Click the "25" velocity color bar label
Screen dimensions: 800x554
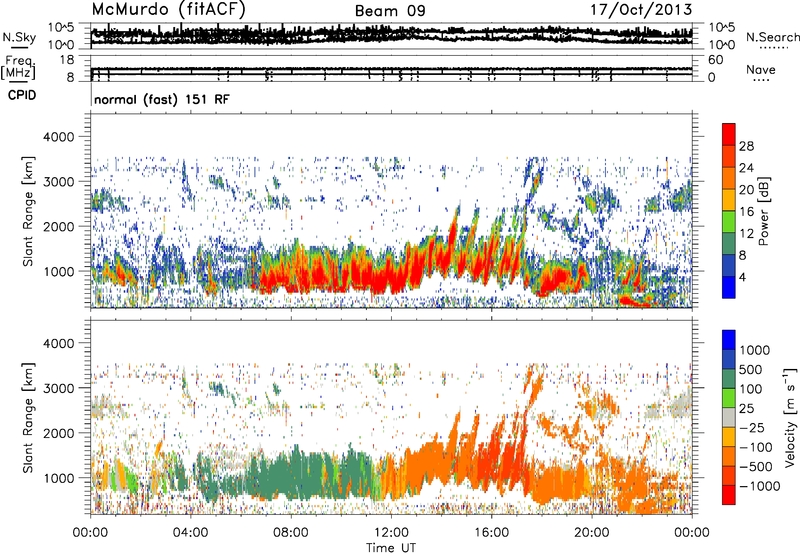[x=746, y=408]
